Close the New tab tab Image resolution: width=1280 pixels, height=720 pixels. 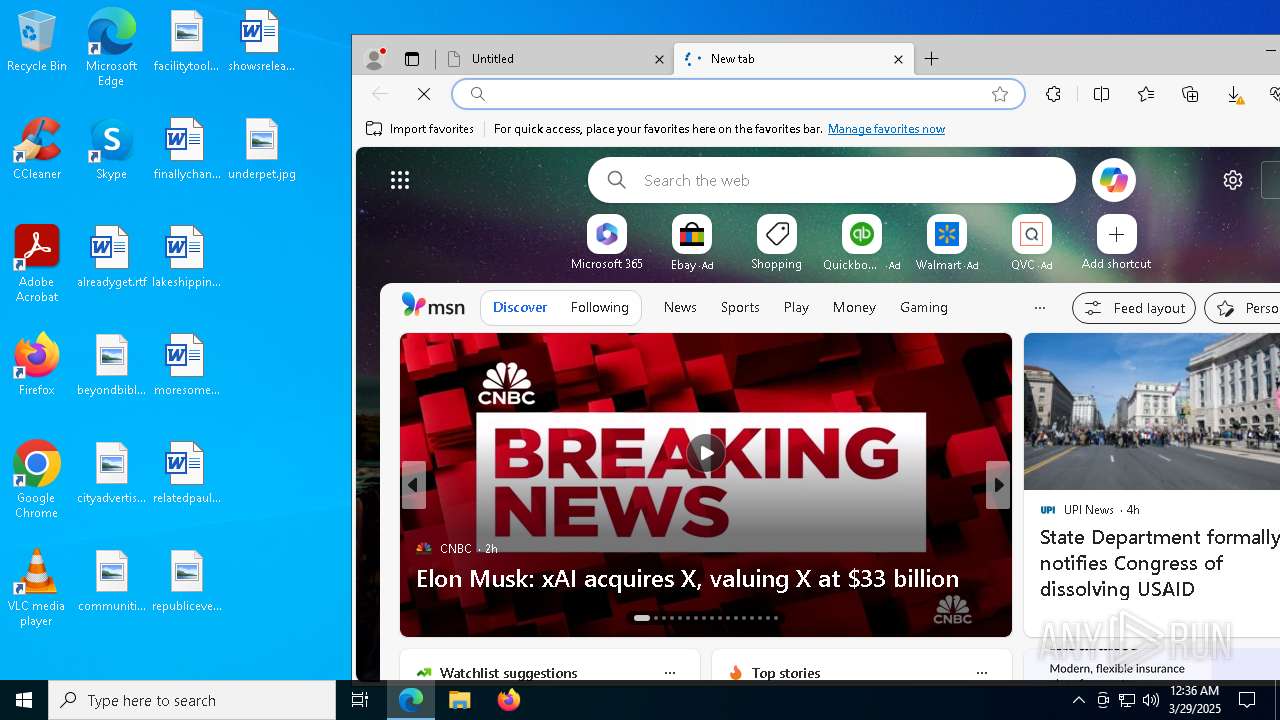coord(898,59)
